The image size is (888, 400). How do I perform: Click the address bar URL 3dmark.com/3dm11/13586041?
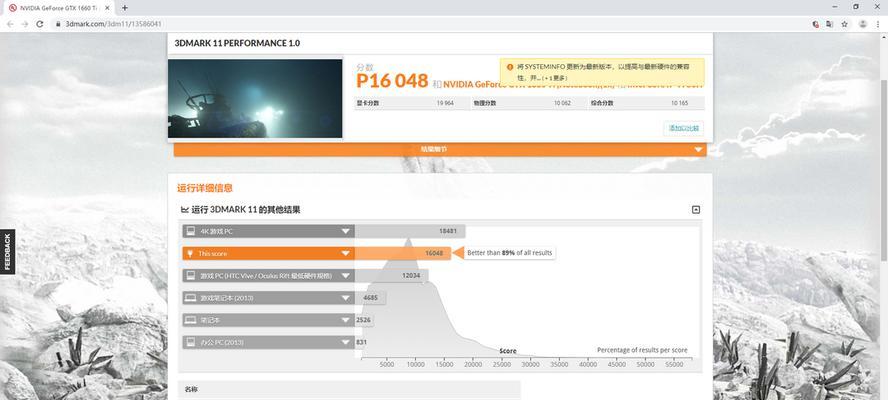pyautogui.click(x=113, y=24)
